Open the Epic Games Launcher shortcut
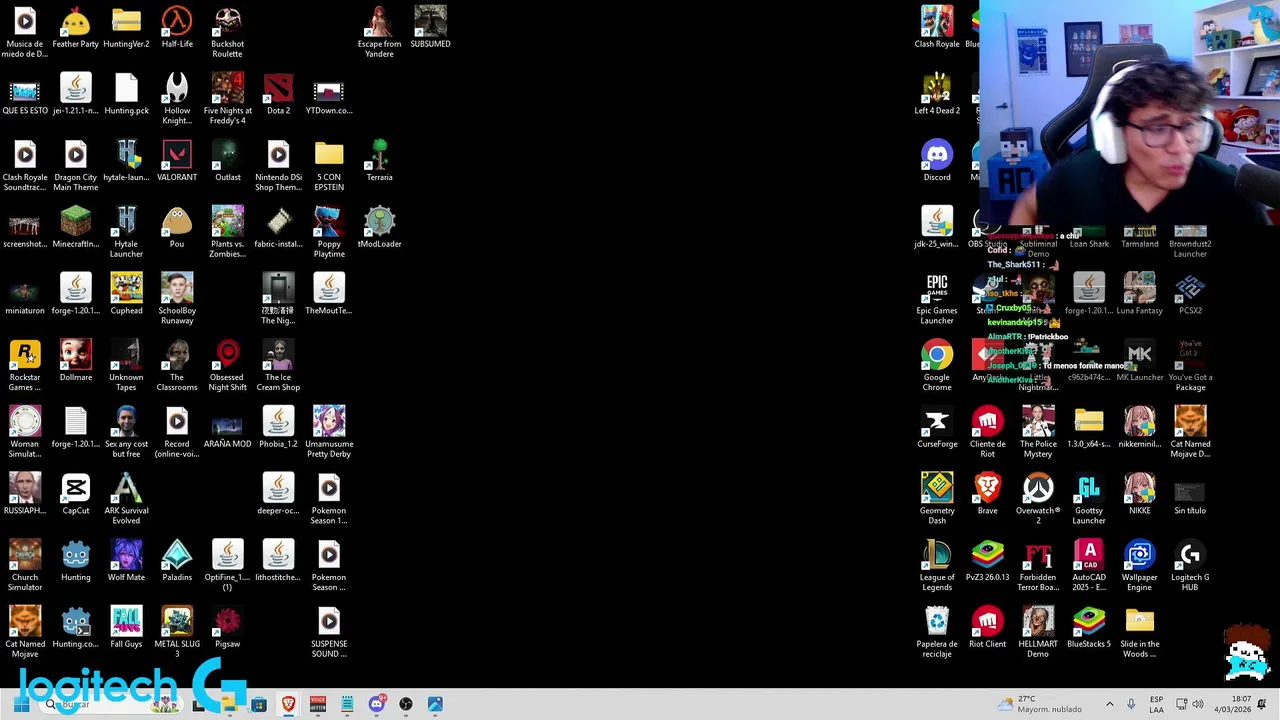 point(937,299)
